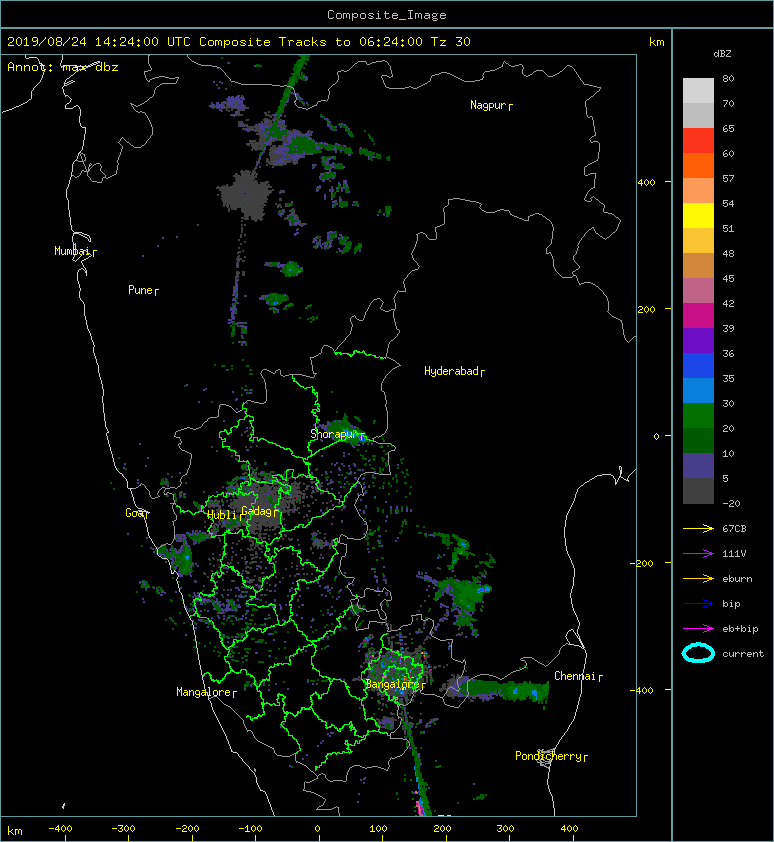Click the yellow eburn arrow legend icon
774x842 pixels.
point(698,579)
